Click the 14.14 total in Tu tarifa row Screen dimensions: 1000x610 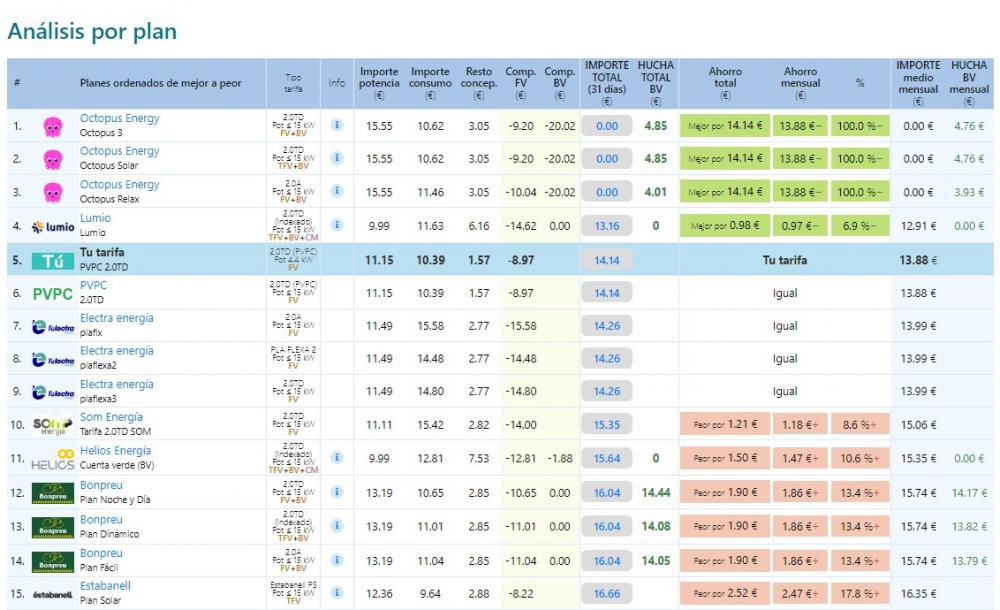607,260
